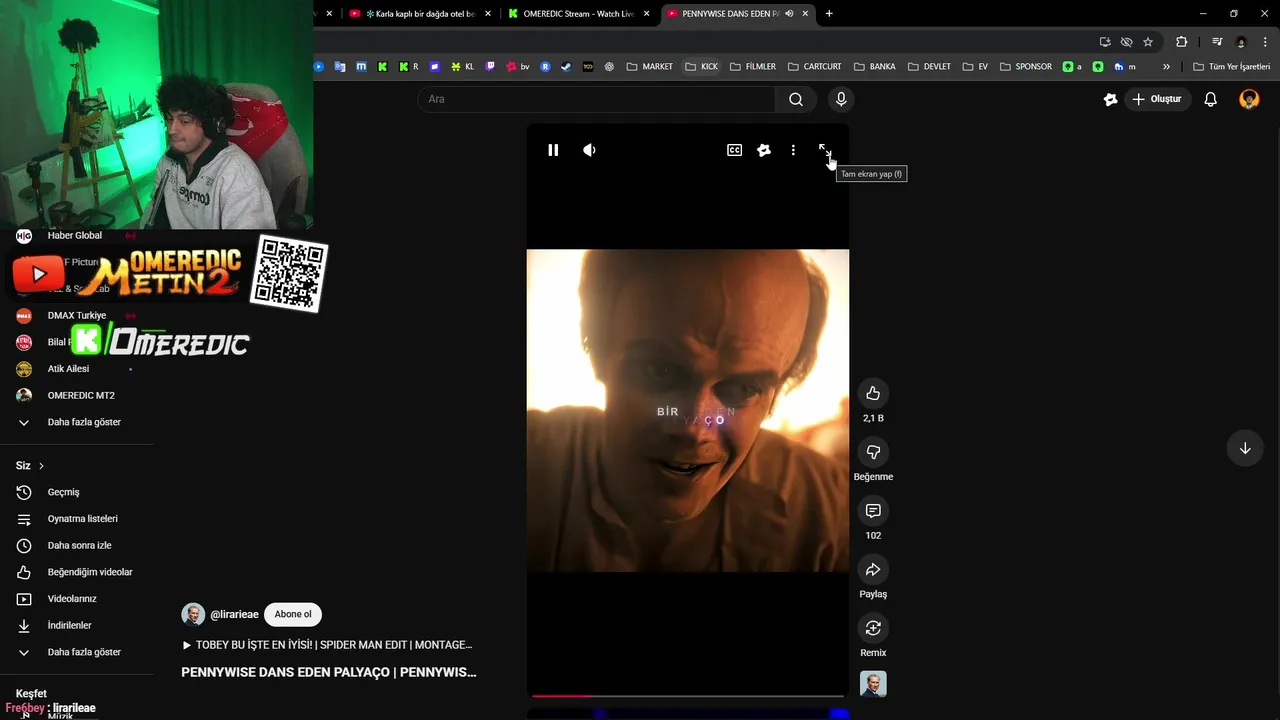Open the FİLMLER bookmarks folder
This screenshot has width=1280, height=720.
(753, 67)
